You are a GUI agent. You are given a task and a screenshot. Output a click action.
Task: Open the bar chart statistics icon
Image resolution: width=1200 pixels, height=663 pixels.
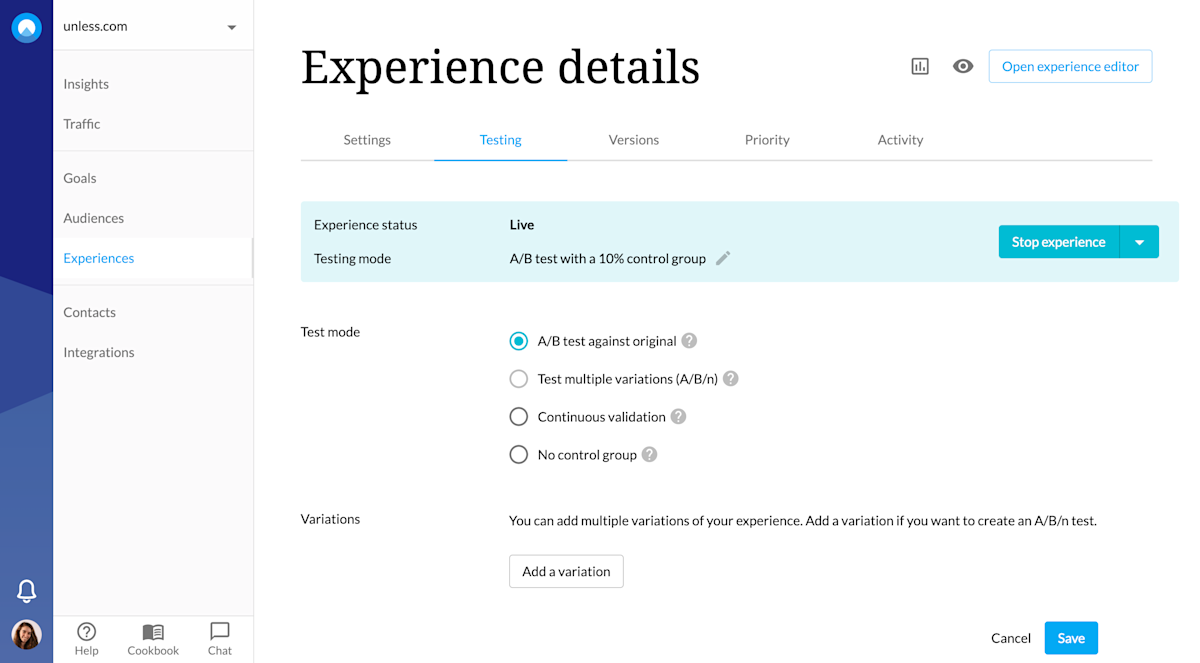tap(920, 66)
